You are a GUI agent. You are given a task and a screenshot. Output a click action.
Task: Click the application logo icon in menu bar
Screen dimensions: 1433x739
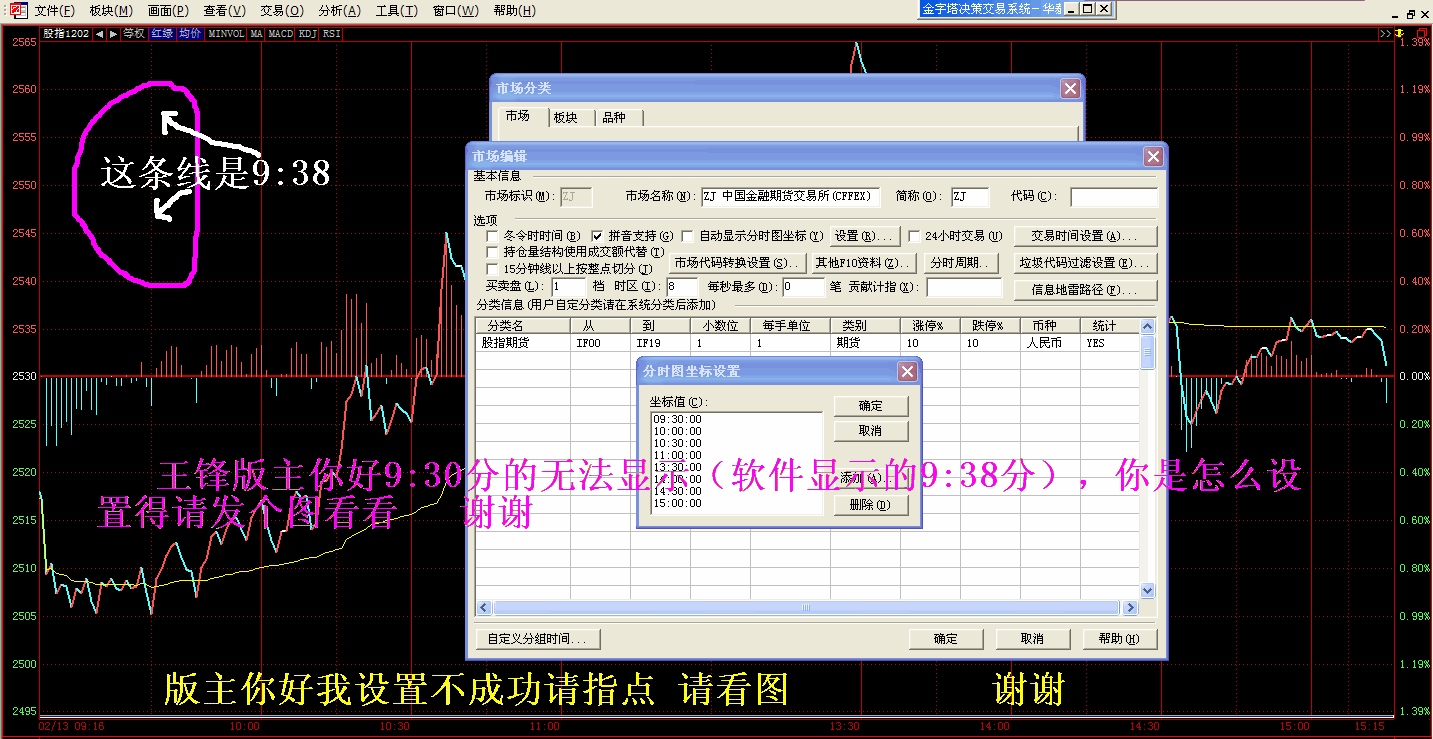click(x=18, y=10)
